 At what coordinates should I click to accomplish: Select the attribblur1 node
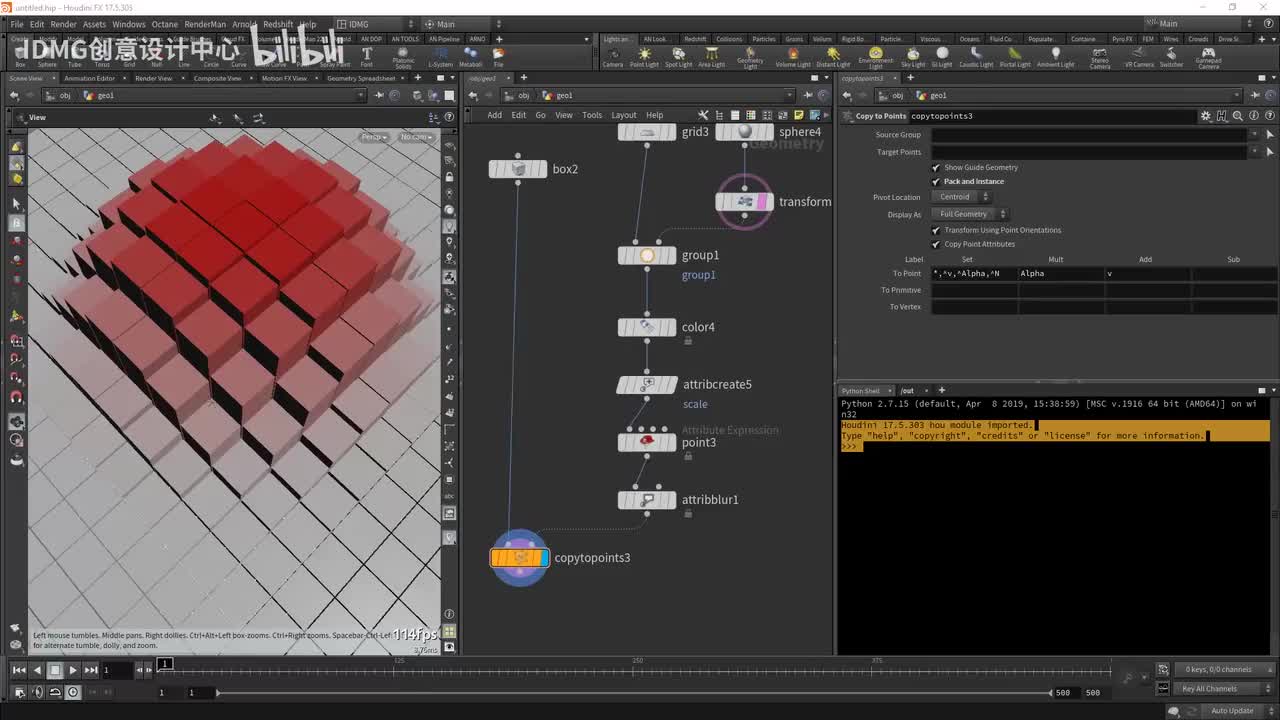click(647, 500)
